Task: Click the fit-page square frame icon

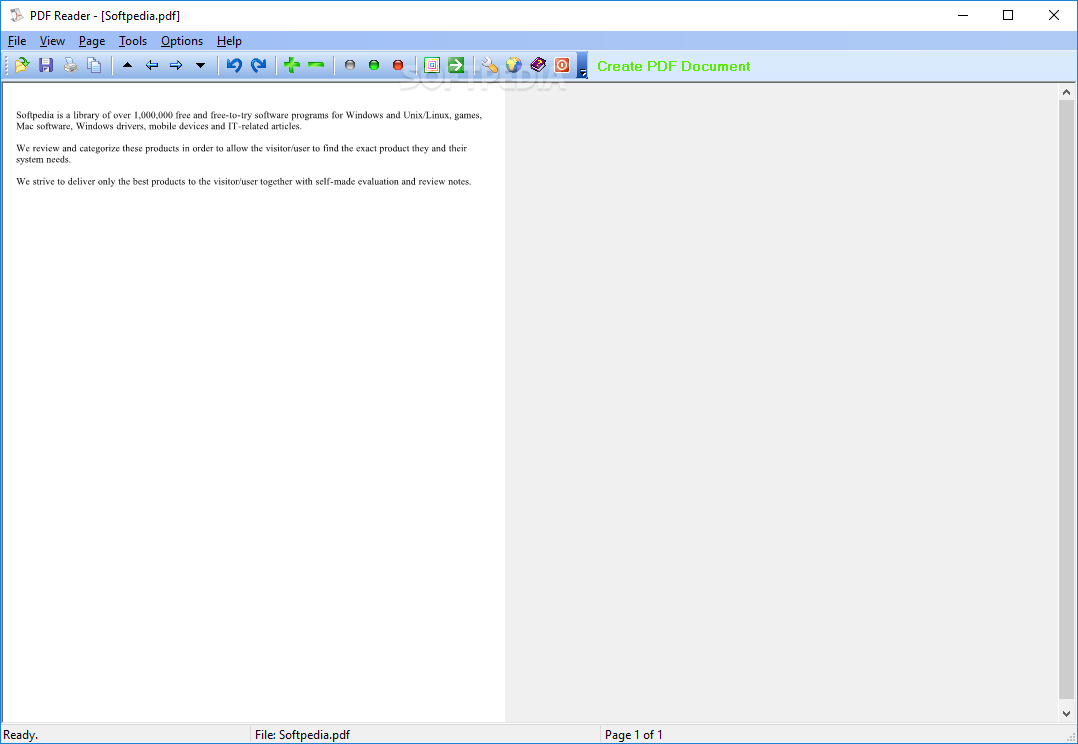Action: click(x=432, y=65)
